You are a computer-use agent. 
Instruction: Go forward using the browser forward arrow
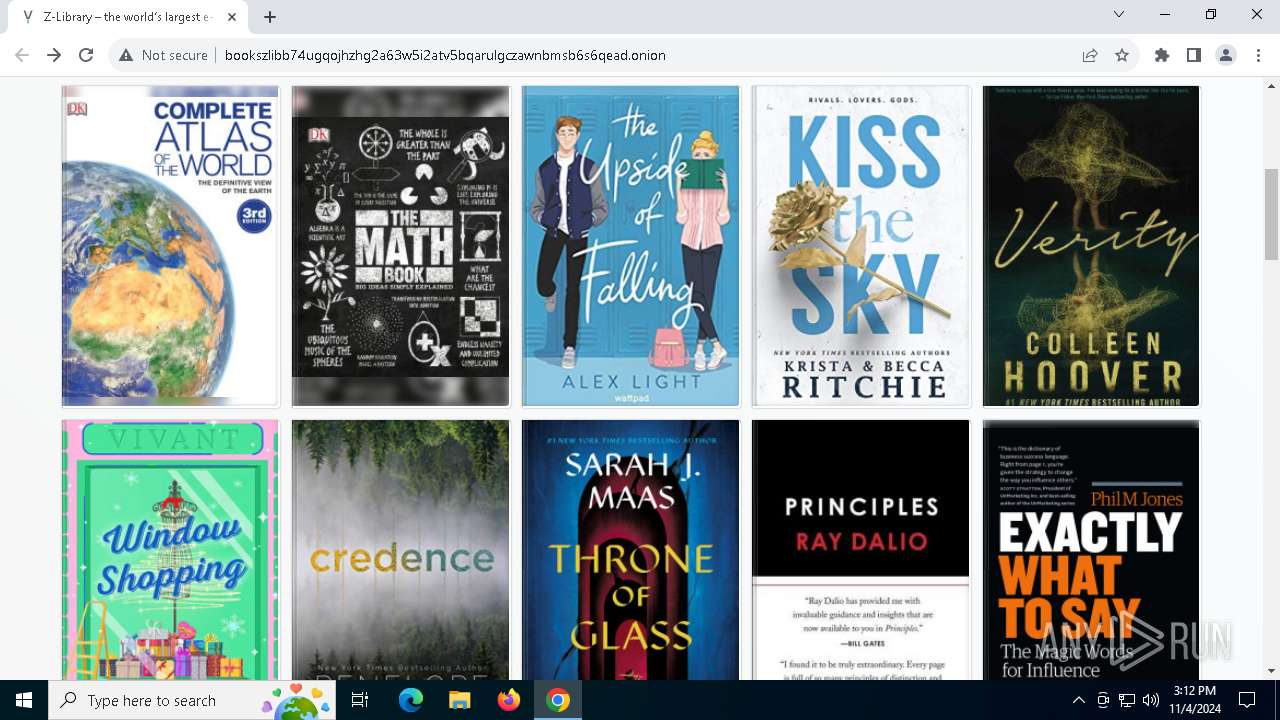(x=54, y=55)
